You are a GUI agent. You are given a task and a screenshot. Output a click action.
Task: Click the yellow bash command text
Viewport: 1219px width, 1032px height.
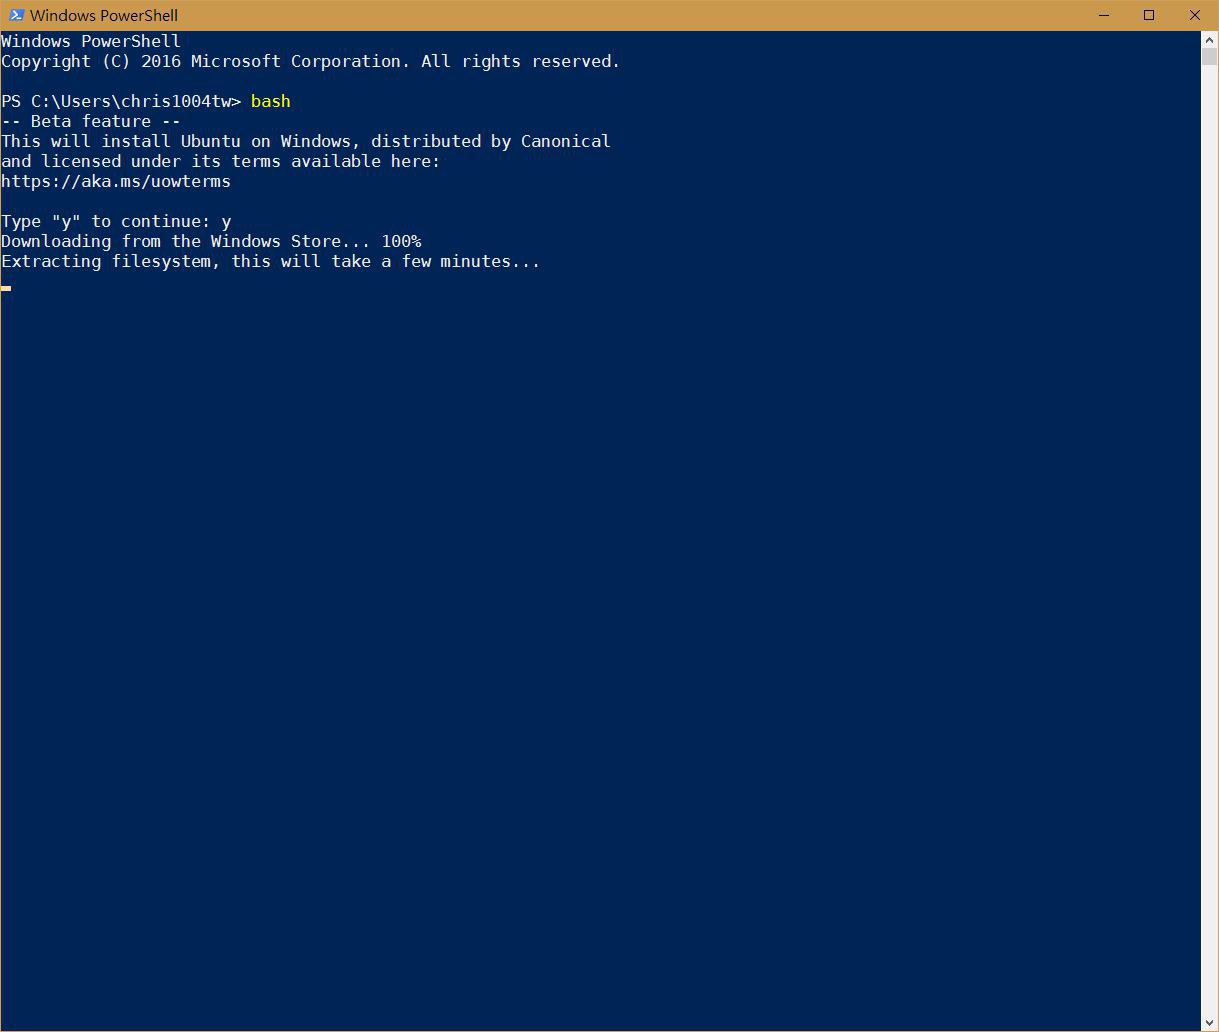(x=270, y=101)
